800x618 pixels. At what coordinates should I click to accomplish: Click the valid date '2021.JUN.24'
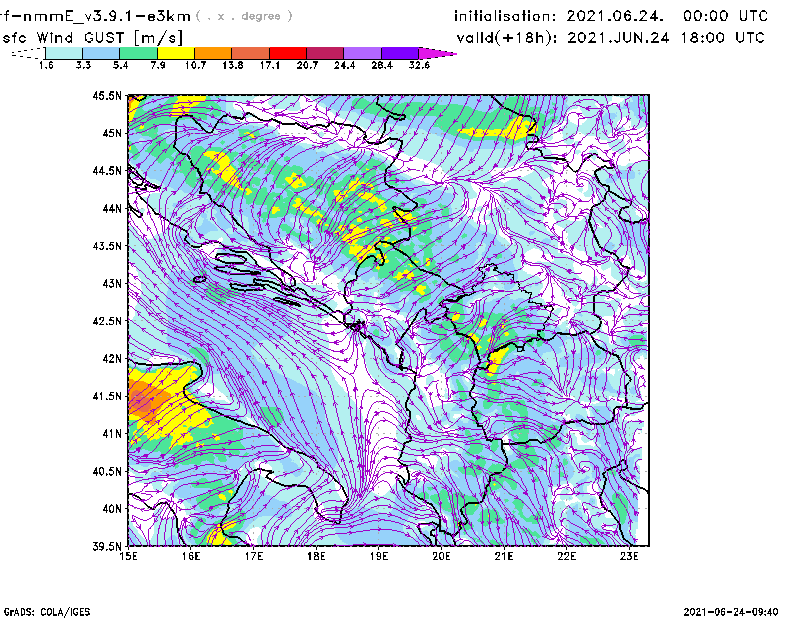[x=618, y=38]
